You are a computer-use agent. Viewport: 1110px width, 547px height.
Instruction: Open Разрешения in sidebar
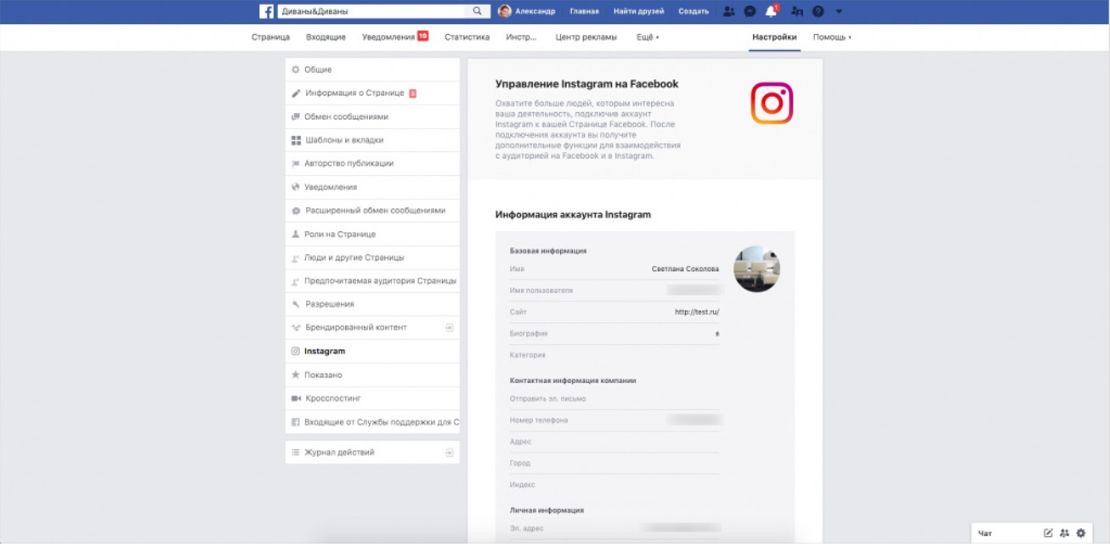pyautogui.click(x=372, y=304)
